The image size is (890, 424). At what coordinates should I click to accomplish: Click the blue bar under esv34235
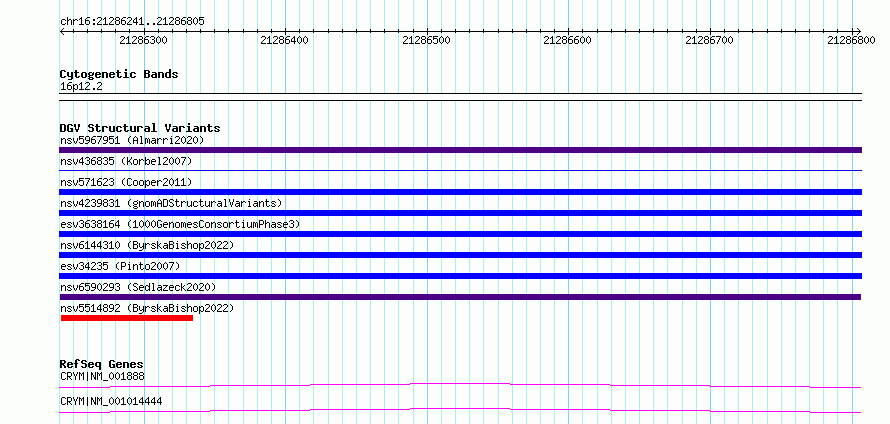click(x=460, y=276)
